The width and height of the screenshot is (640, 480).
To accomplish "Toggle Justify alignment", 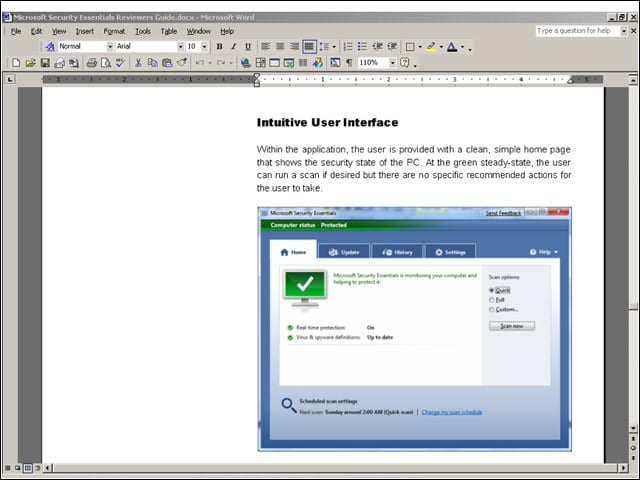I will 309,47.
